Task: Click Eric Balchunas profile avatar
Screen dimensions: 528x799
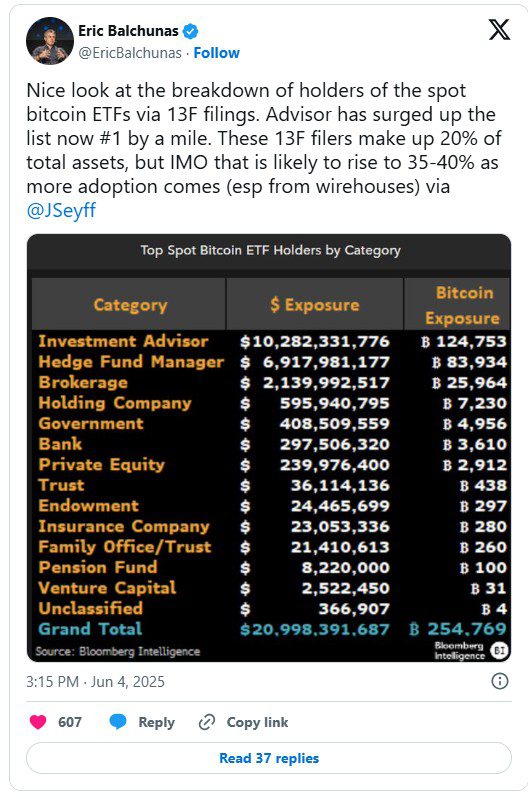Action: click(x=50, y=41)
